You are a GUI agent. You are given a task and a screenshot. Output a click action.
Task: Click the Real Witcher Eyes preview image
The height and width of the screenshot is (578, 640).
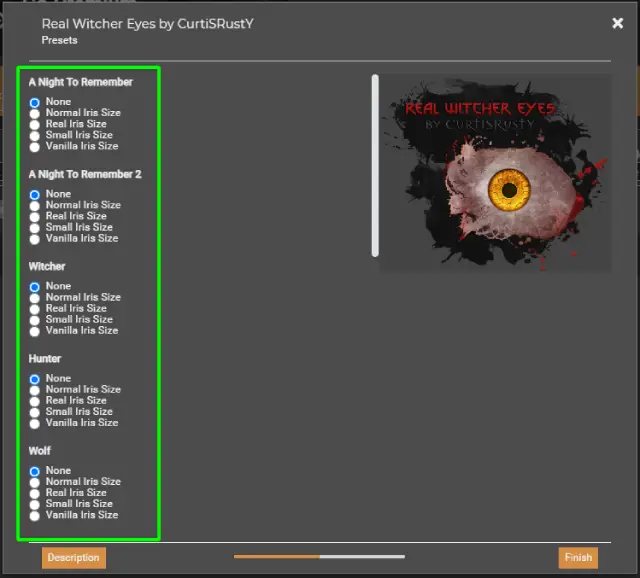coord(496,172)
